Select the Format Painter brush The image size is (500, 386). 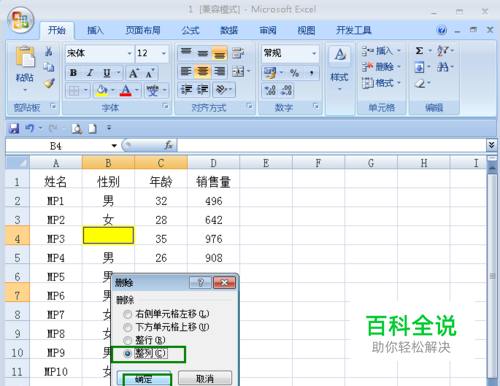click(49, 83)
